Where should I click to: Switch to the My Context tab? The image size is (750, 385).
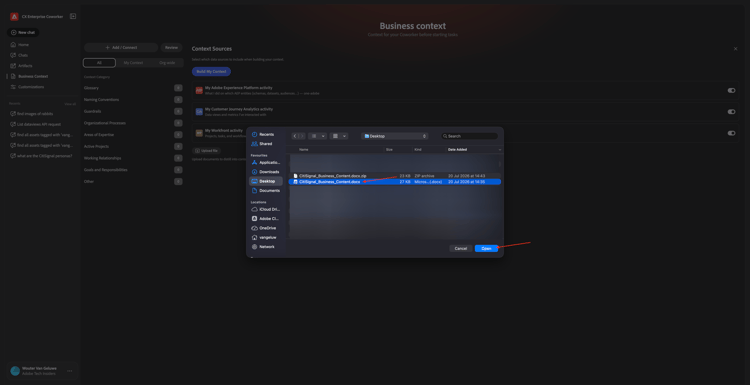point(133,63)
